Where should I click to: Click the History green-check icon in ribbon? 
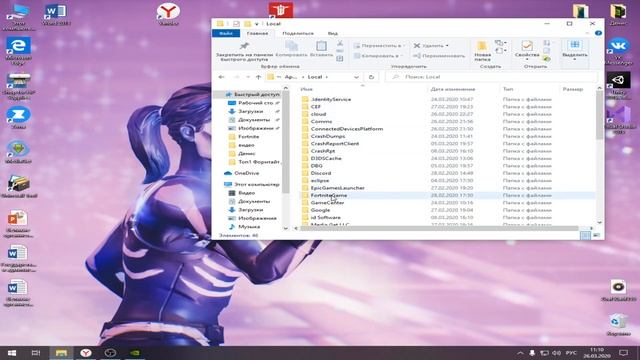click(x=547, y=59)
